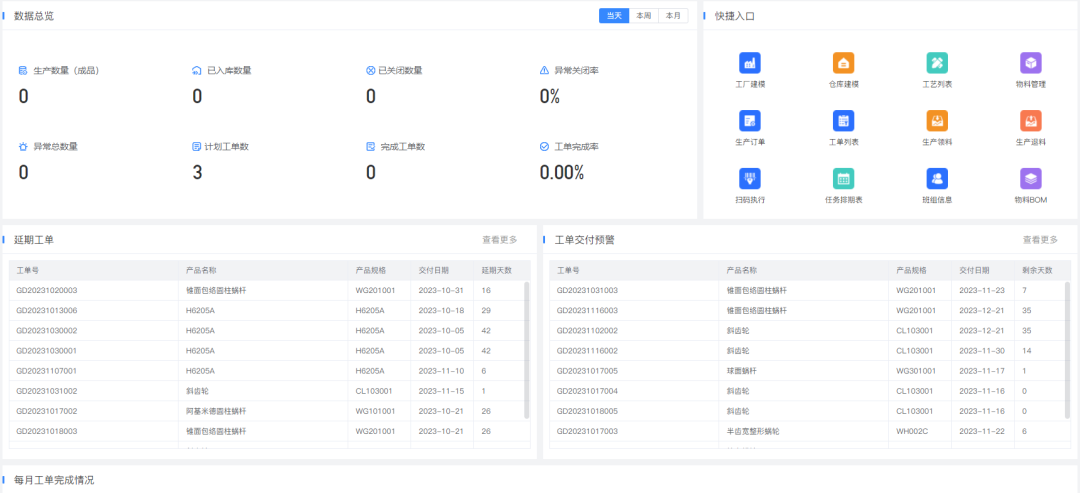Select work order GD20231116003
This screenshot has height=493, width=1080.
[588, 311]
